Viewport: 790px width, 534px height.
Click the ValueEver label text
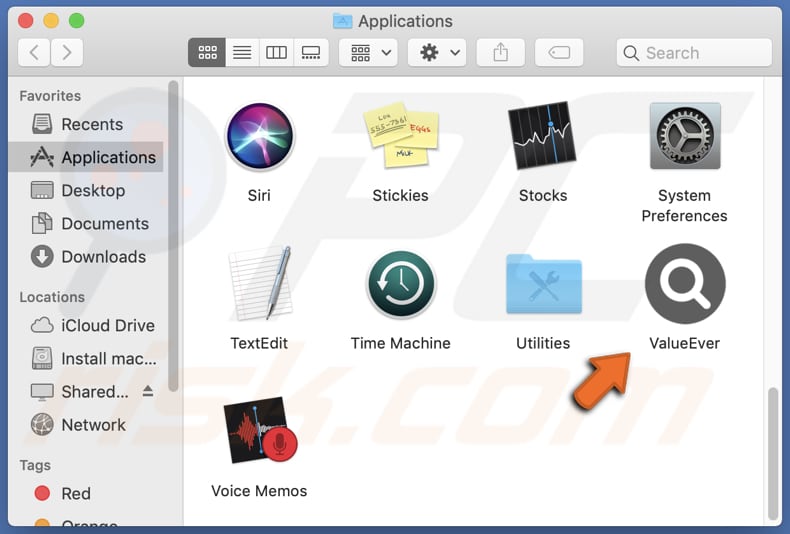click(x=684, y=343)
